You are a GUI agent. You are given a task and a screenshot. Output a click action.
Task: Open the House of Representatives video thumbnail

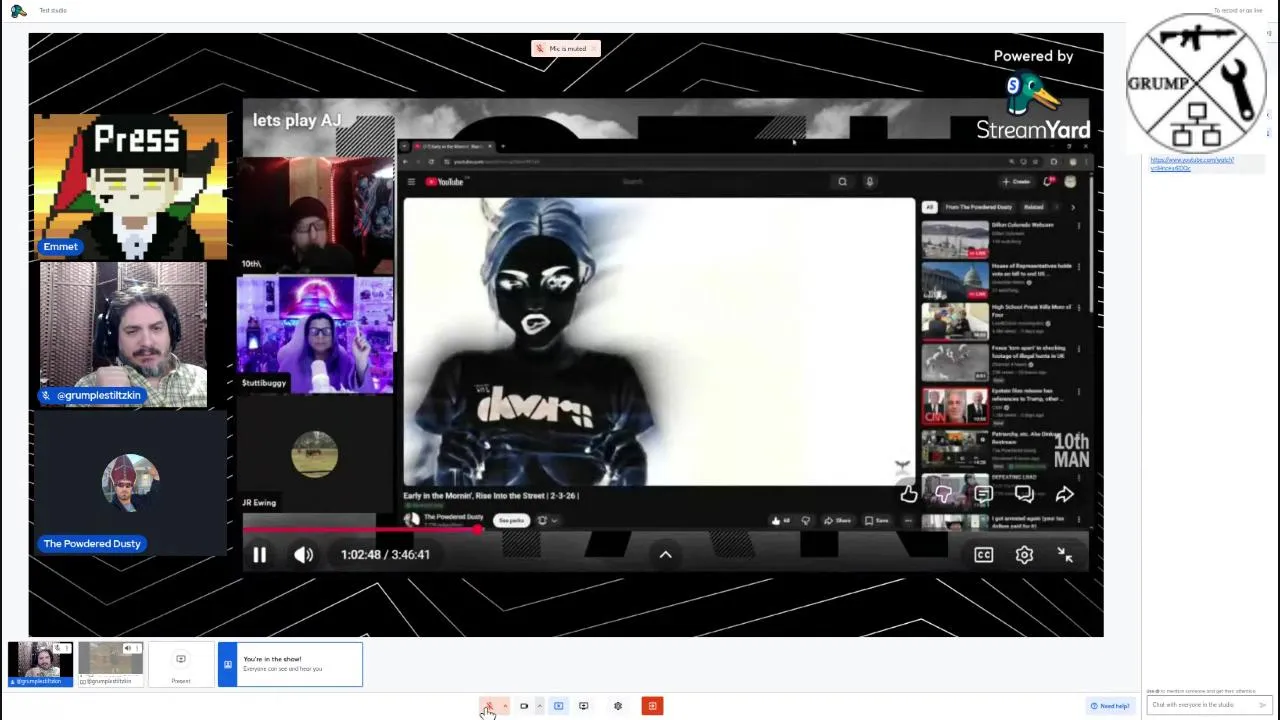tap(955, 280)
